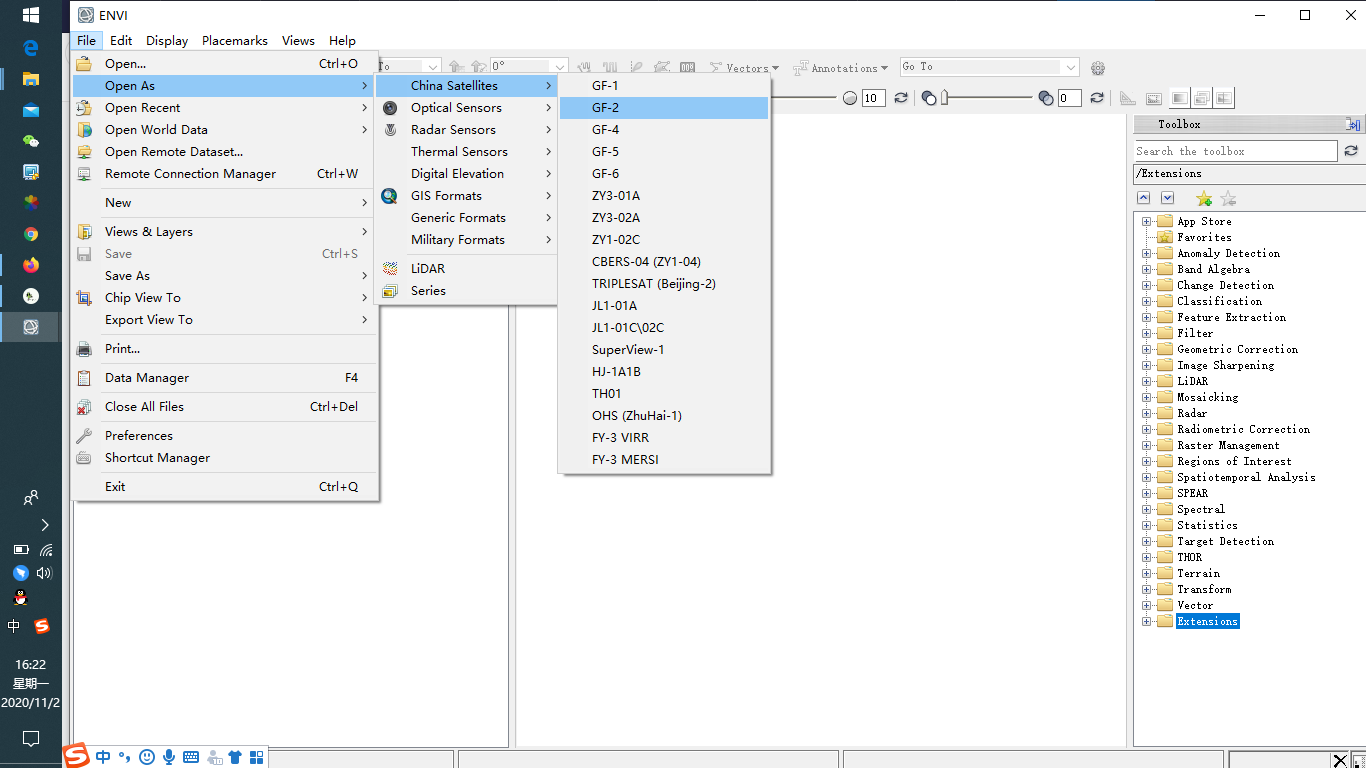Click the transparency icon left of the slider
The image size is (1366, 768).
[929, 97]
